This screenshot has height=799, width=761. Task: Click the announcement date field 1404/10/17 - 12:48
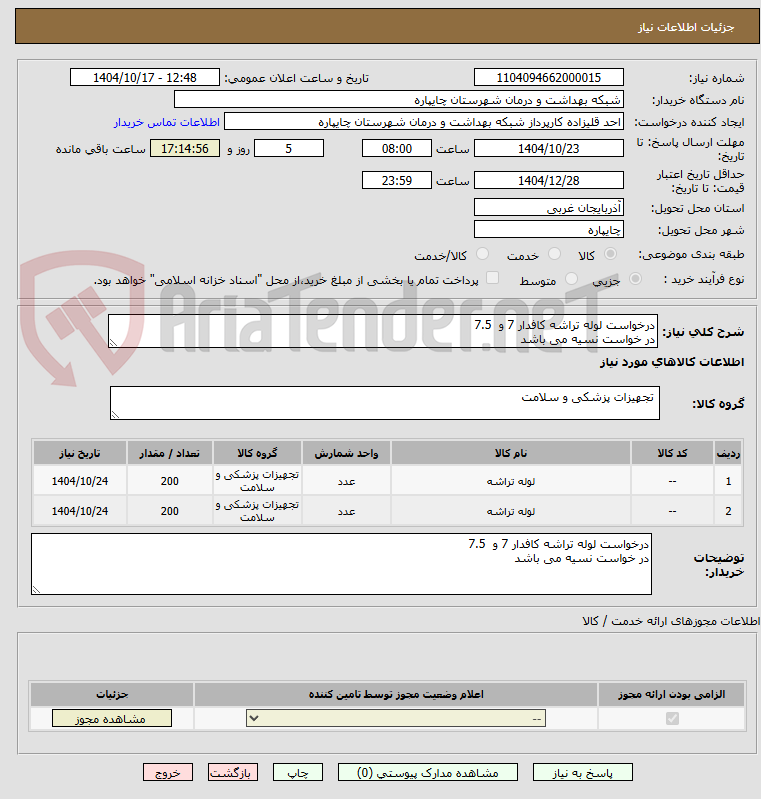pos(145,77)
